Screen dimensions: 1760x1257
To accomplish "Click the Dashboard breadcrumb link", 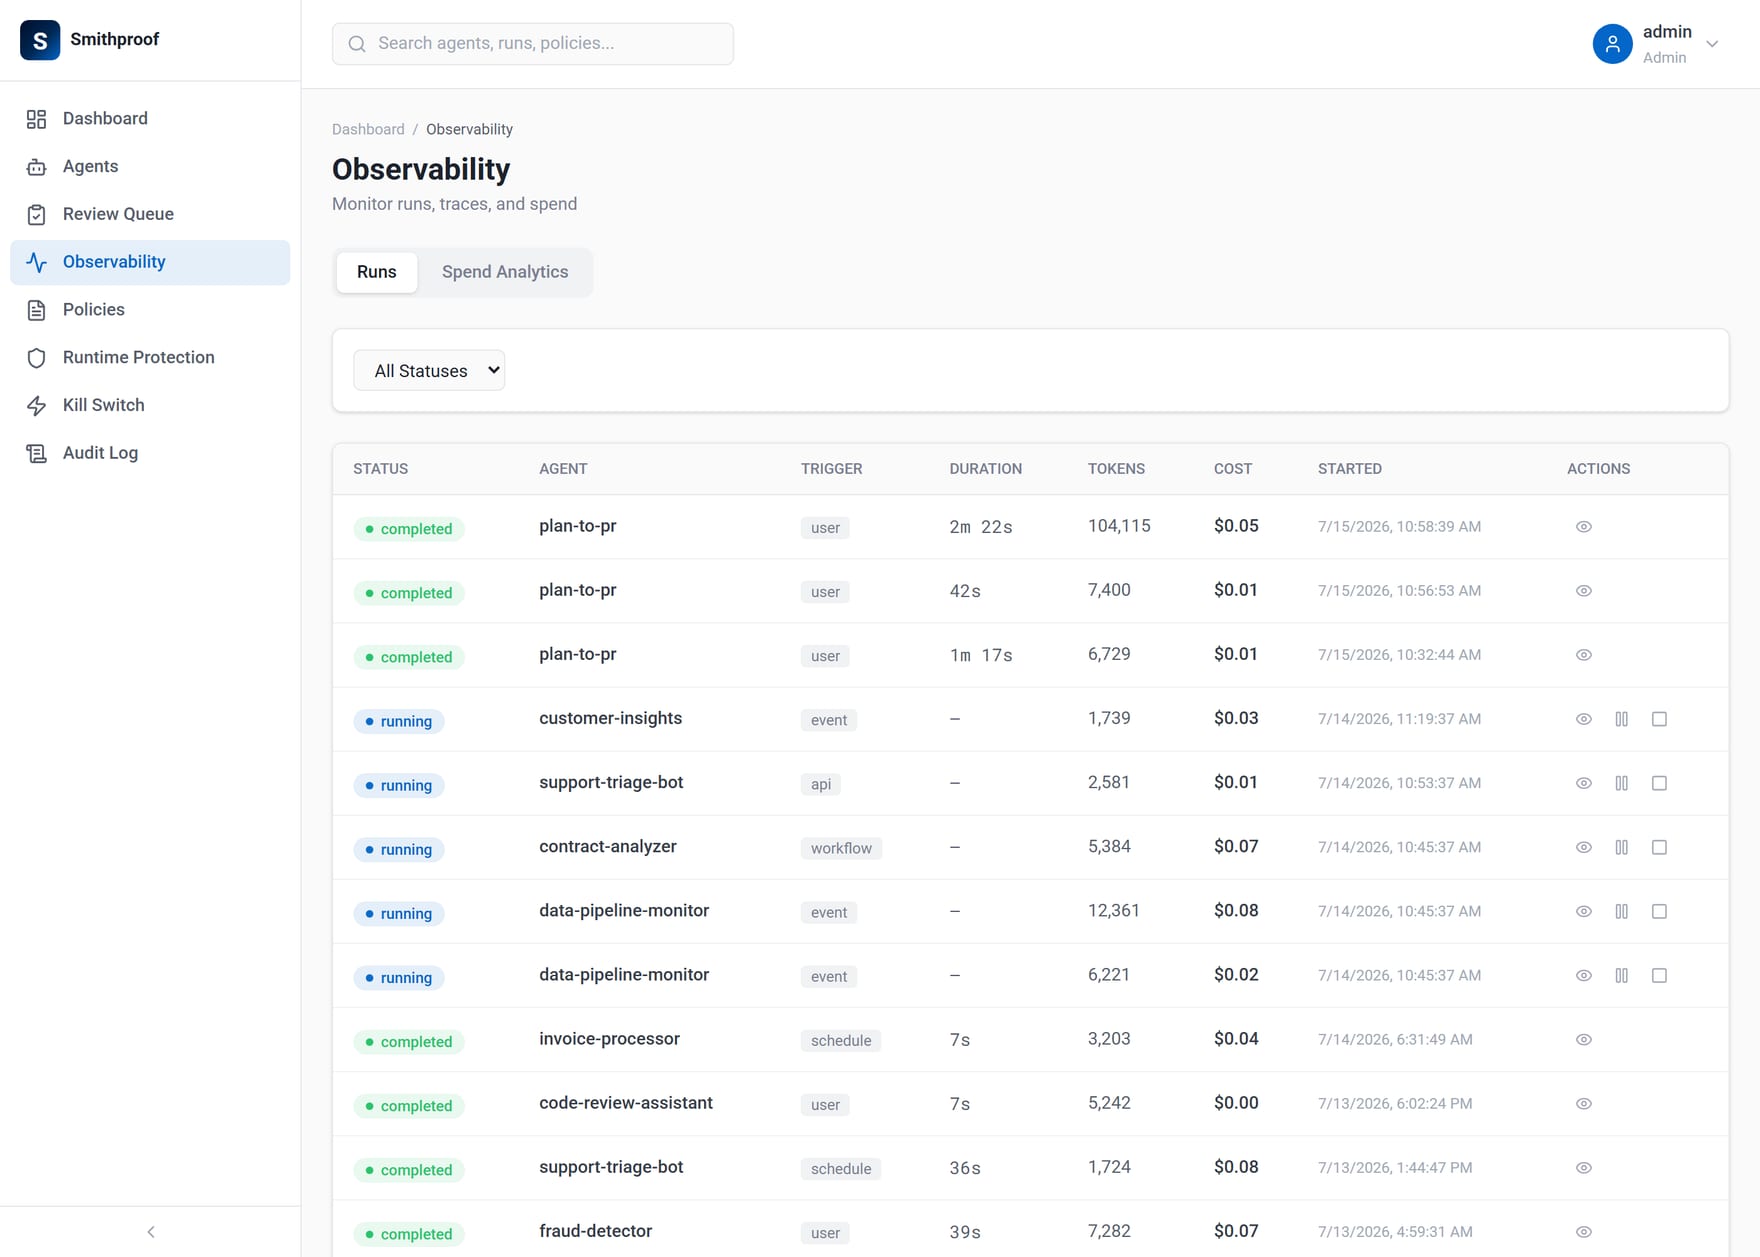I will [368, 129].
